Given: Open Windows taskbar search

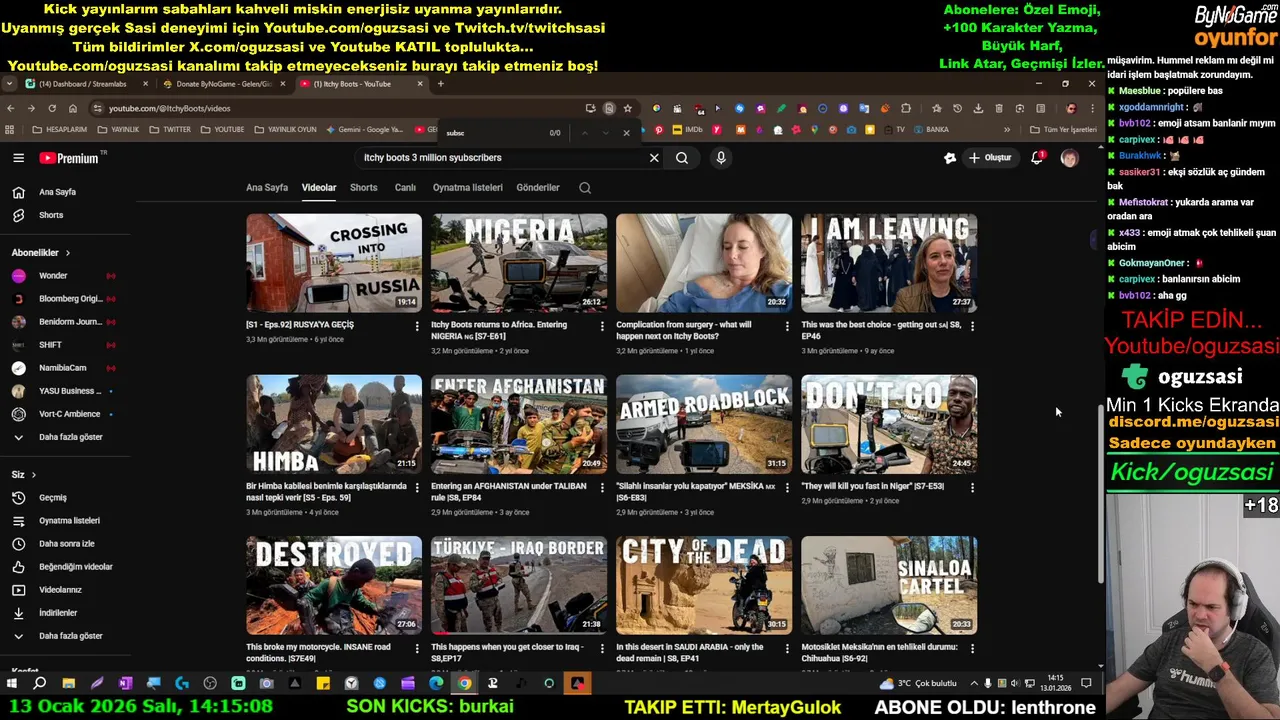Looking at the screenshot, I should pos(40,684).
